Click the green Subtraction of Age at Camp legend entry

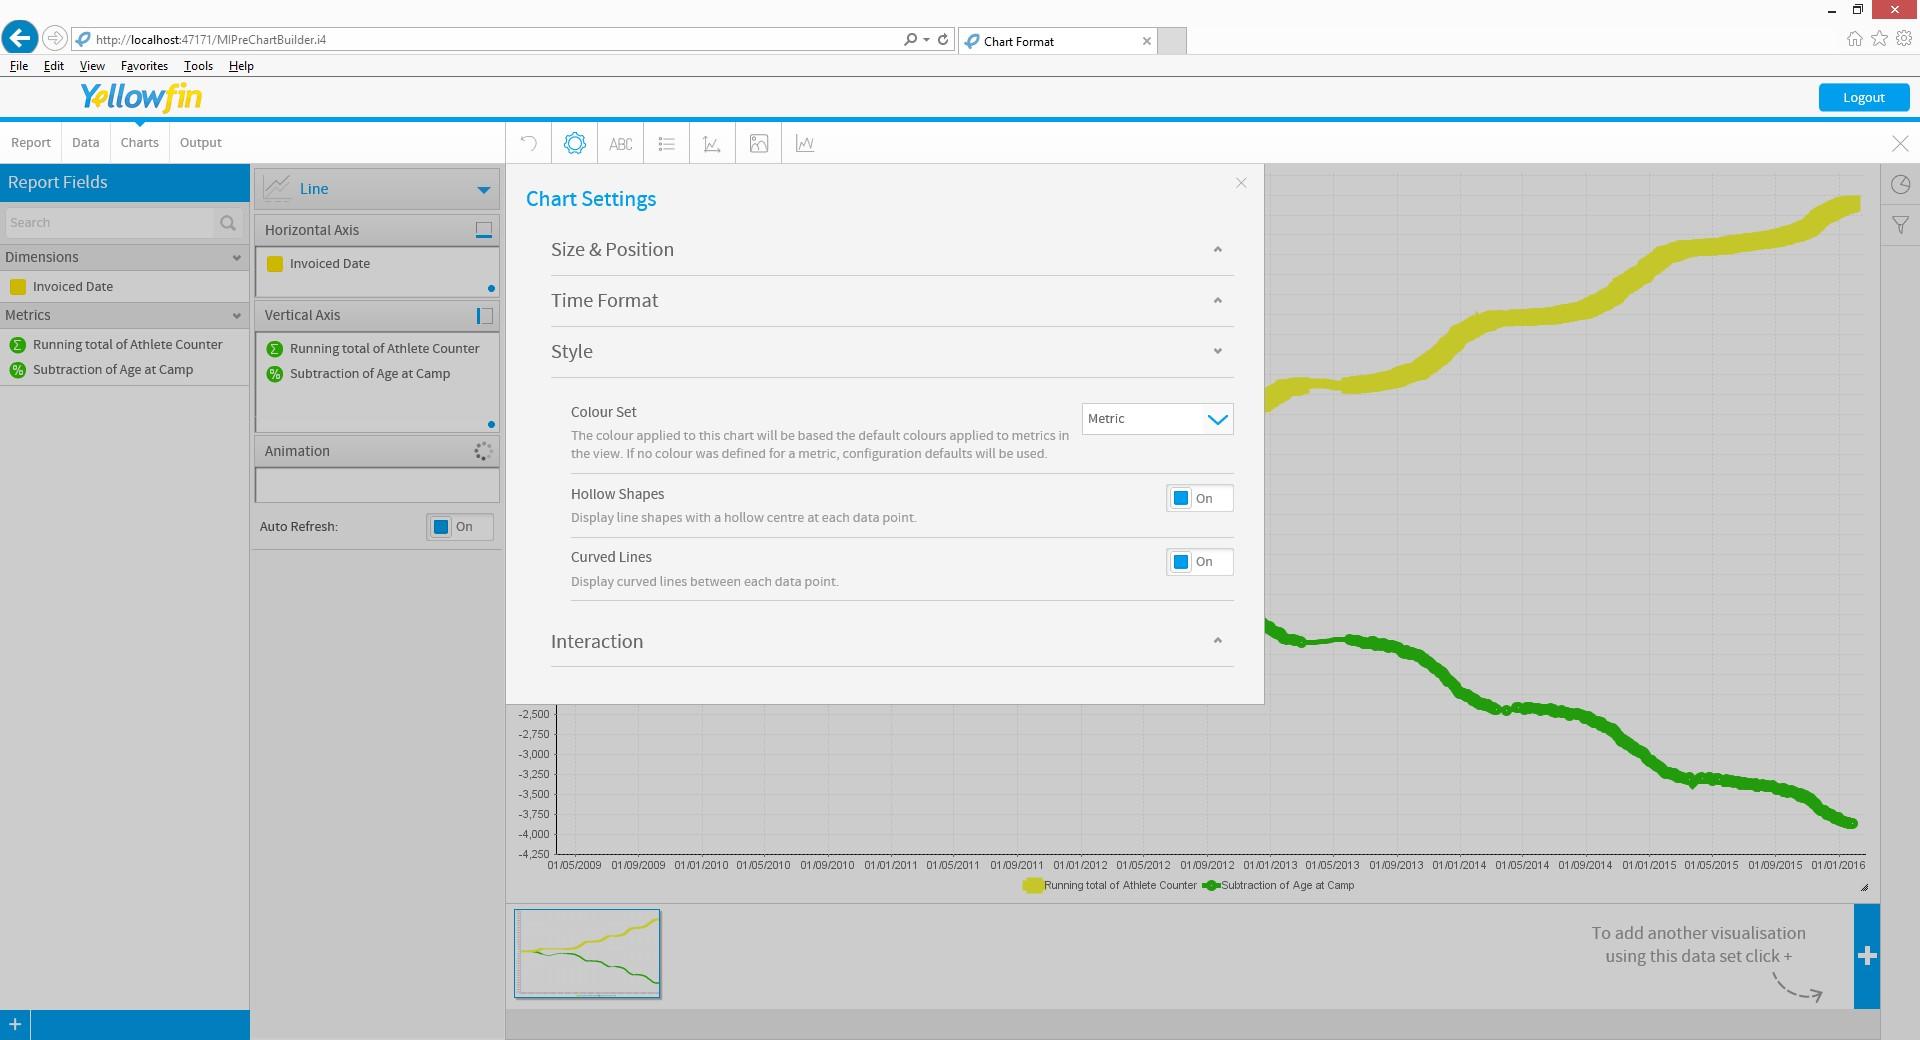(x=1279, y=886)
